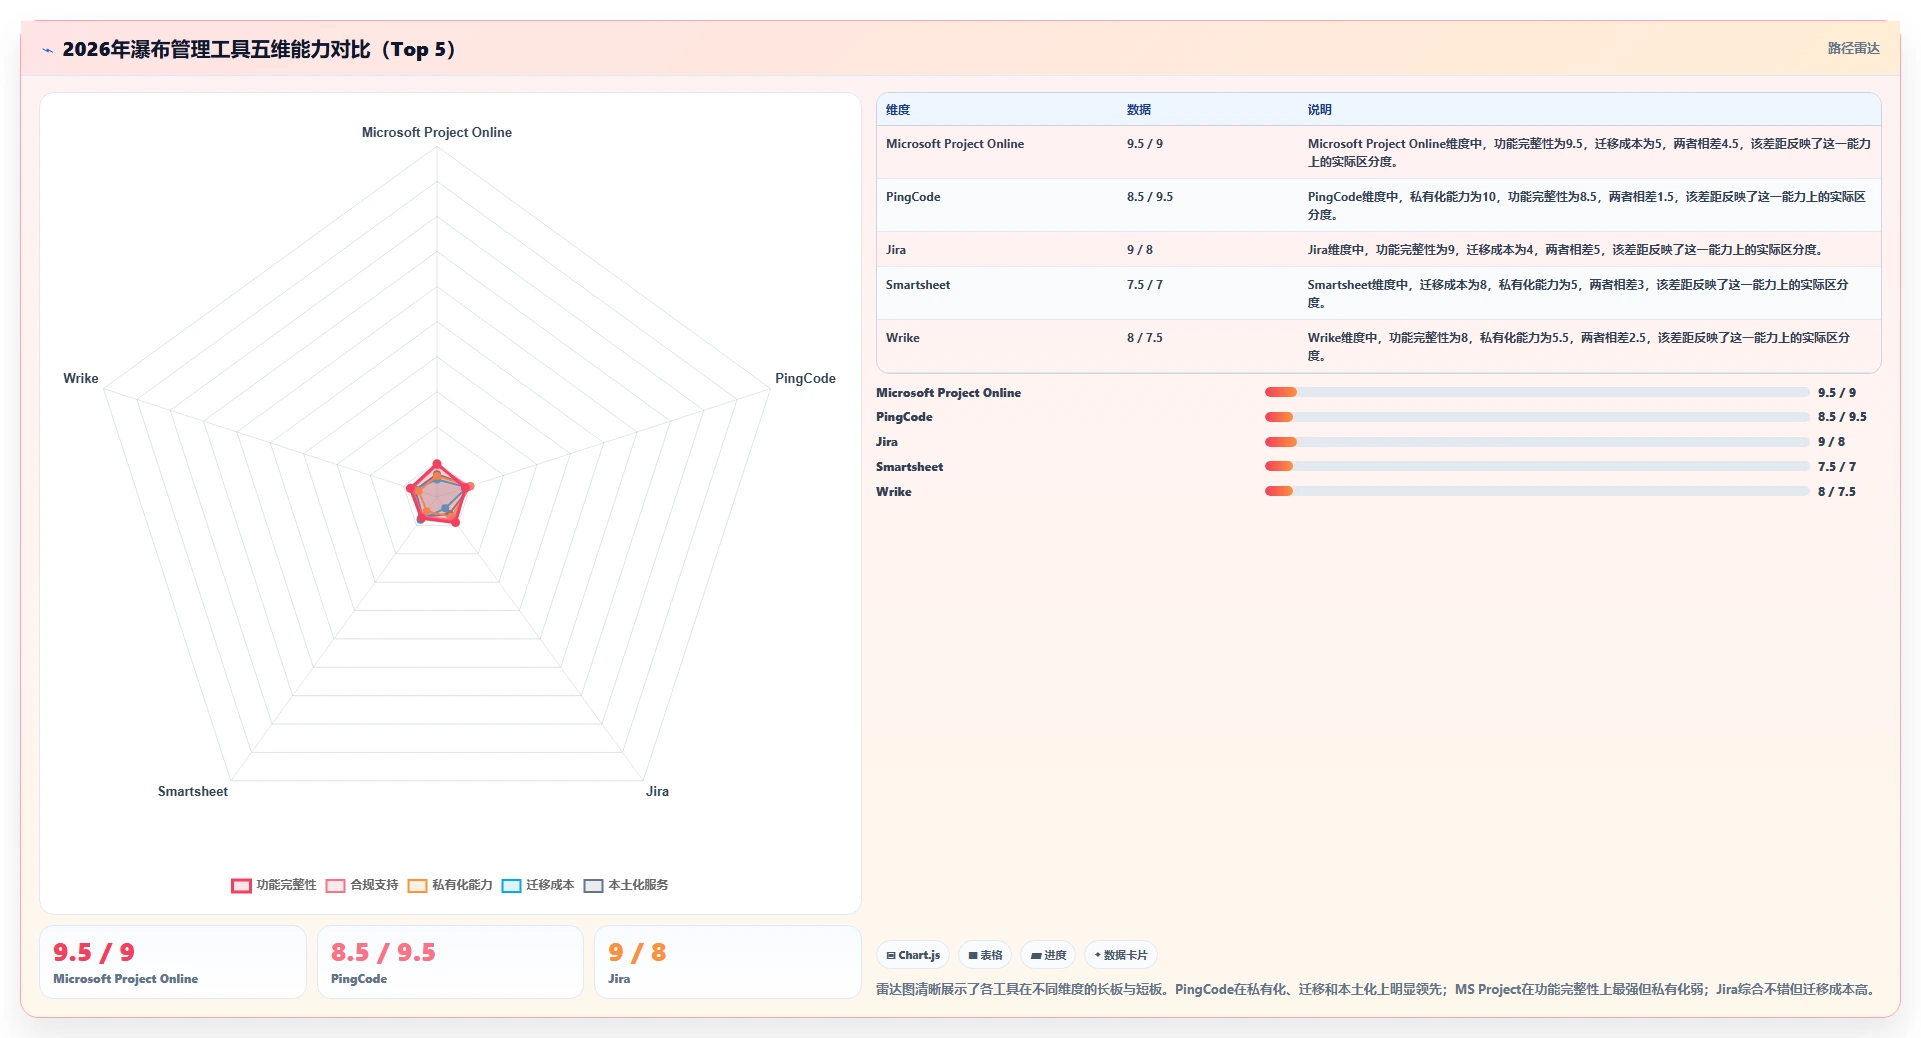Open the PingCode 8.5 / 9.5 data card
The width and height of the screenshot is (1921, 1038).
pyautogui.click(x=450, y=962)
